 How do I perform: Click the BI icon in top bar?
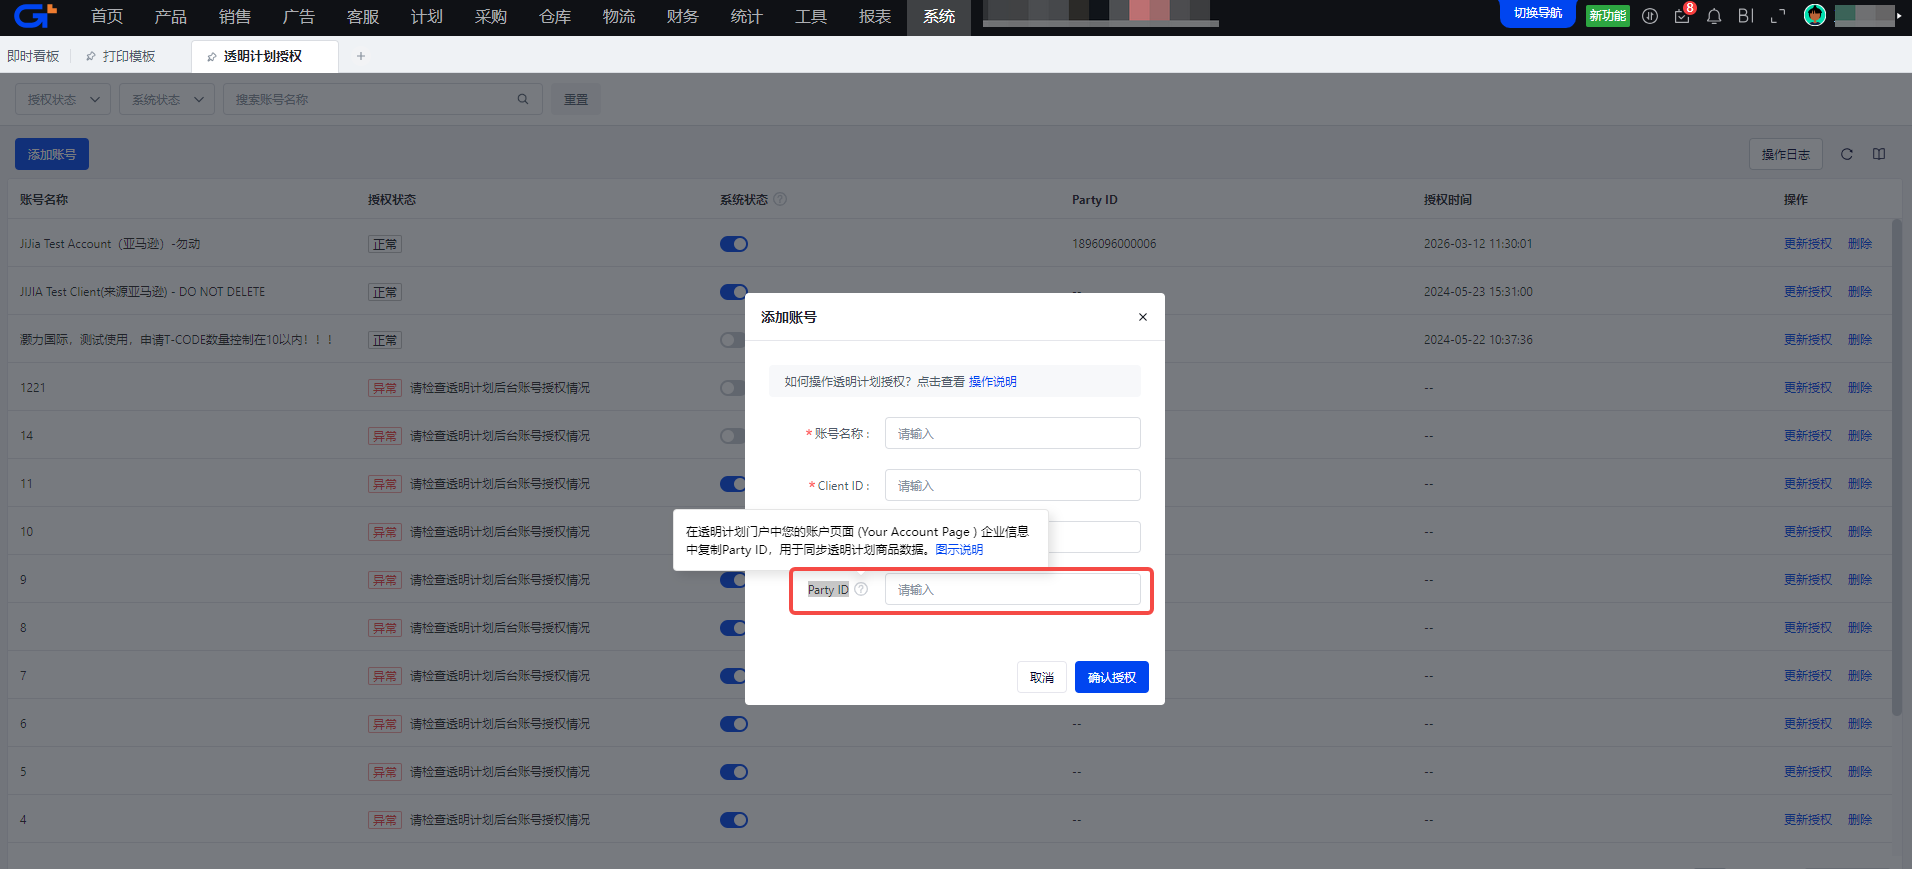click(1746, 16)
